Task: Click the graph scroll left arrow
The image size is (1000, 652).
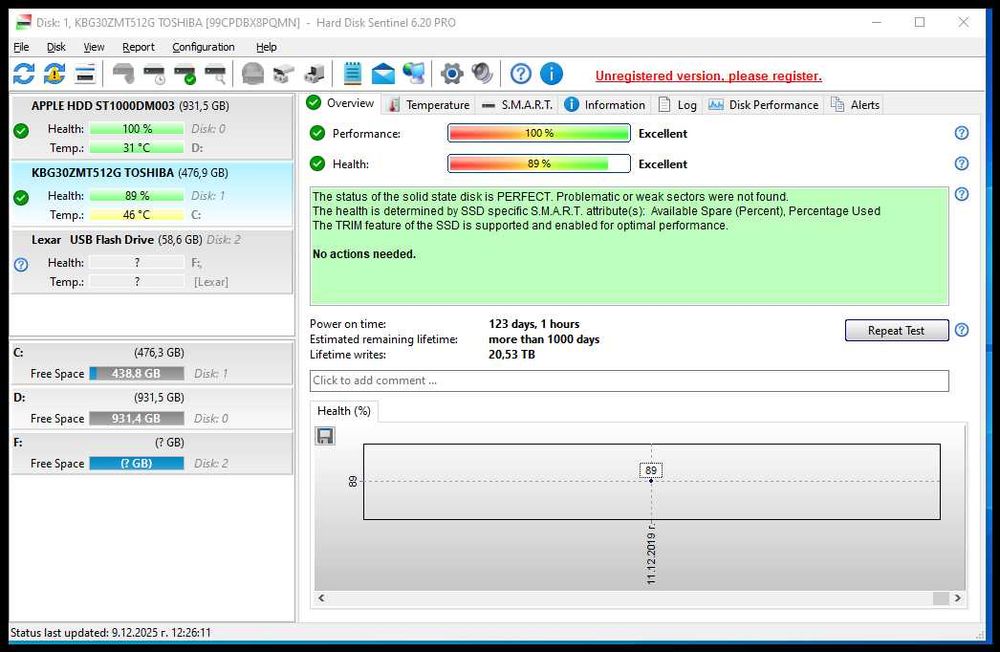Action: pos(321,598)
